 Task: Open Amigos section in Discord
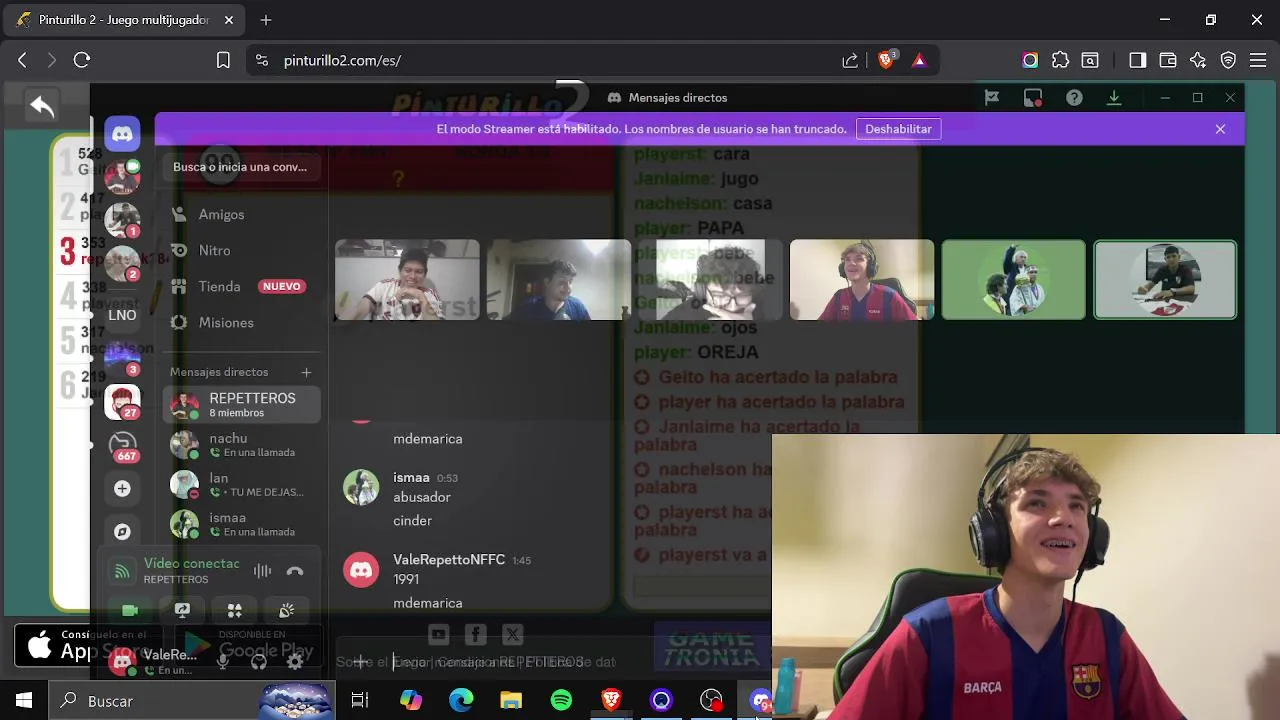coord(241,214)
